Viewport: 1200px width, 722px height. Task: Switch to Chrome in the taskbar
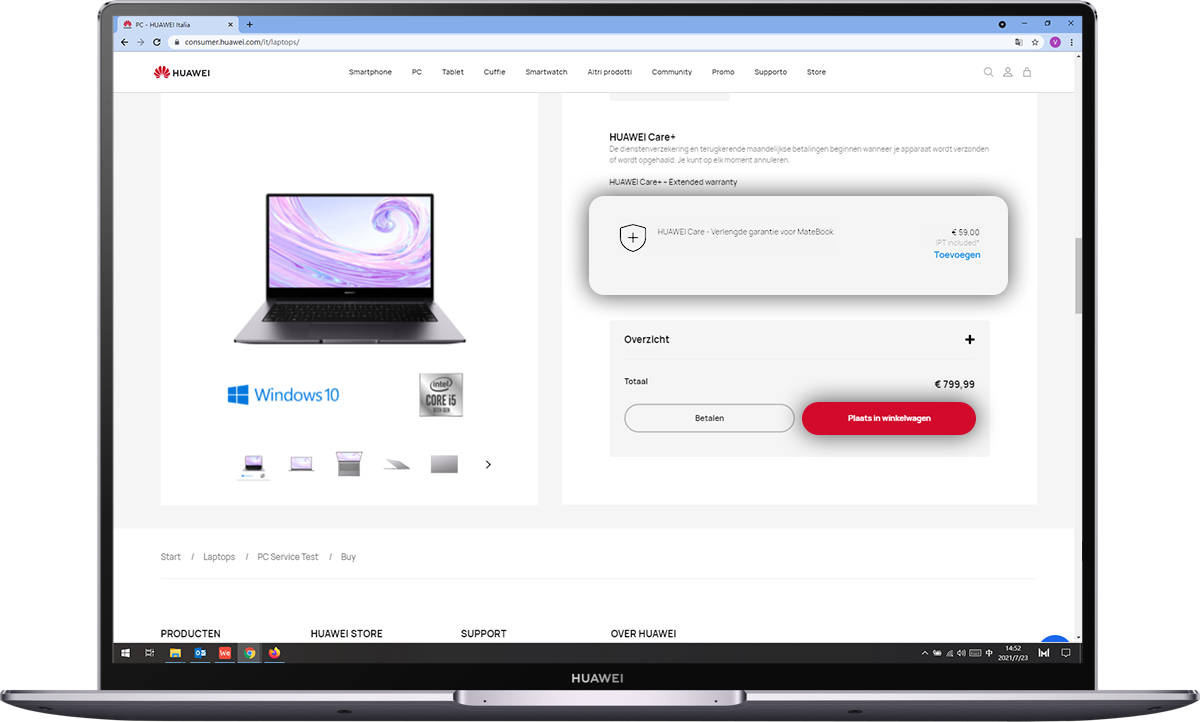250,653
